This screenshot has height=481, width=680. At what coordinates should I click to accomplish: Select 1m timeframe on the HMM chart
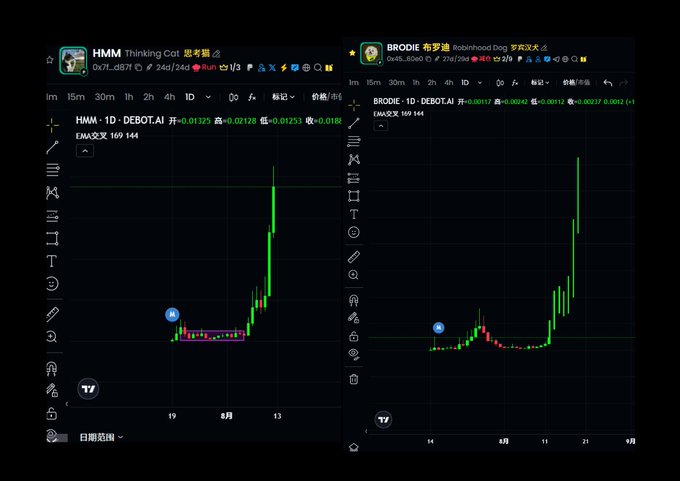(52, 97)
